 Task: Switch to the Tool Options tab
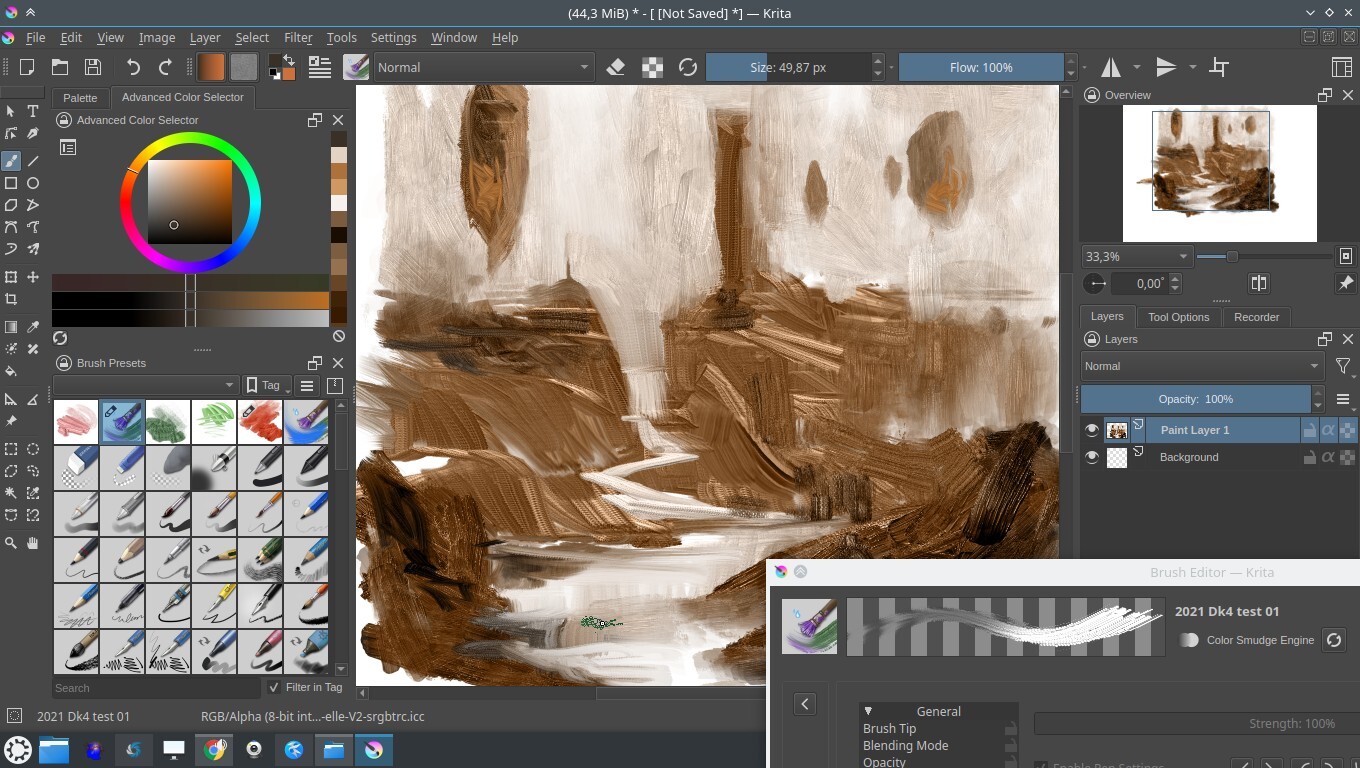point(1178,317)
